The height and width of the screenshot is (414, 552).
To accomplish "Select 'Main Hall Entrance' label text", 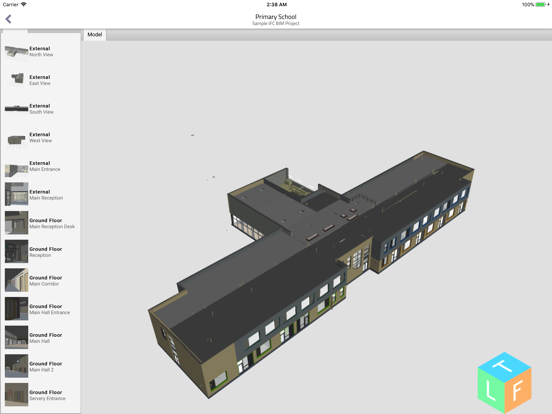I will 50,313.
